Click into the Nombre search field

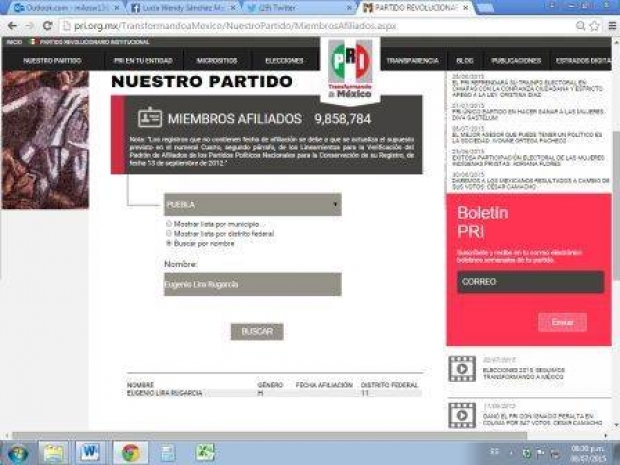[253, 284]
